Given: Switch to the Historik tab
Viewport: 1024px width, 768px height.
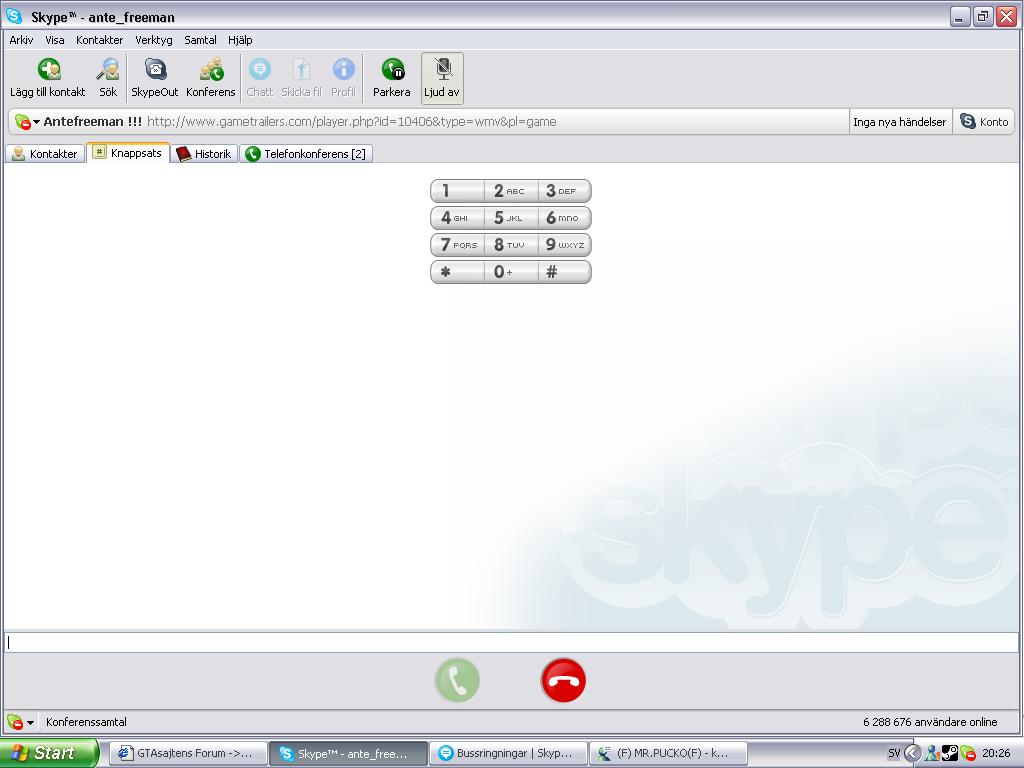Looking at the screenshot, I should (204, 153).
